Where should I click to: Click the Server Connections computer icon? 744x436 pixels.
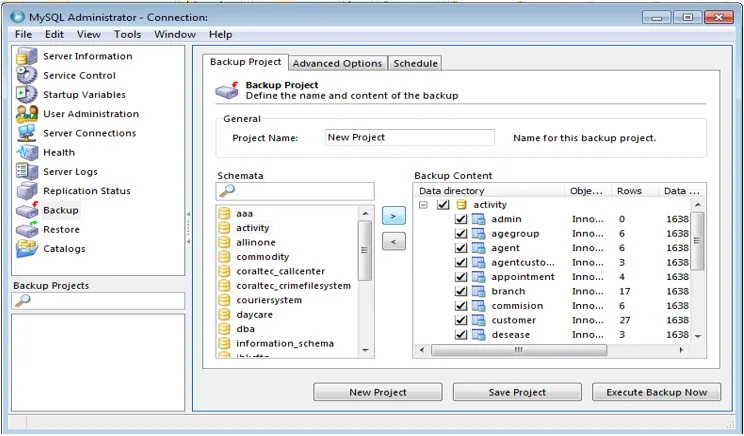[27, 133]
